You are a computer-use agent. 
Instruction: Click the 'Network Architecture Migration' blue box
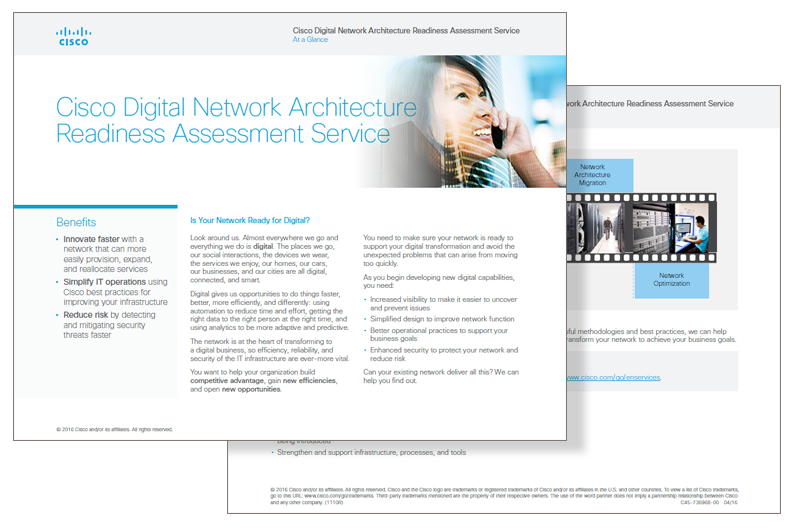pyautogui.click(x=599, y=175)
